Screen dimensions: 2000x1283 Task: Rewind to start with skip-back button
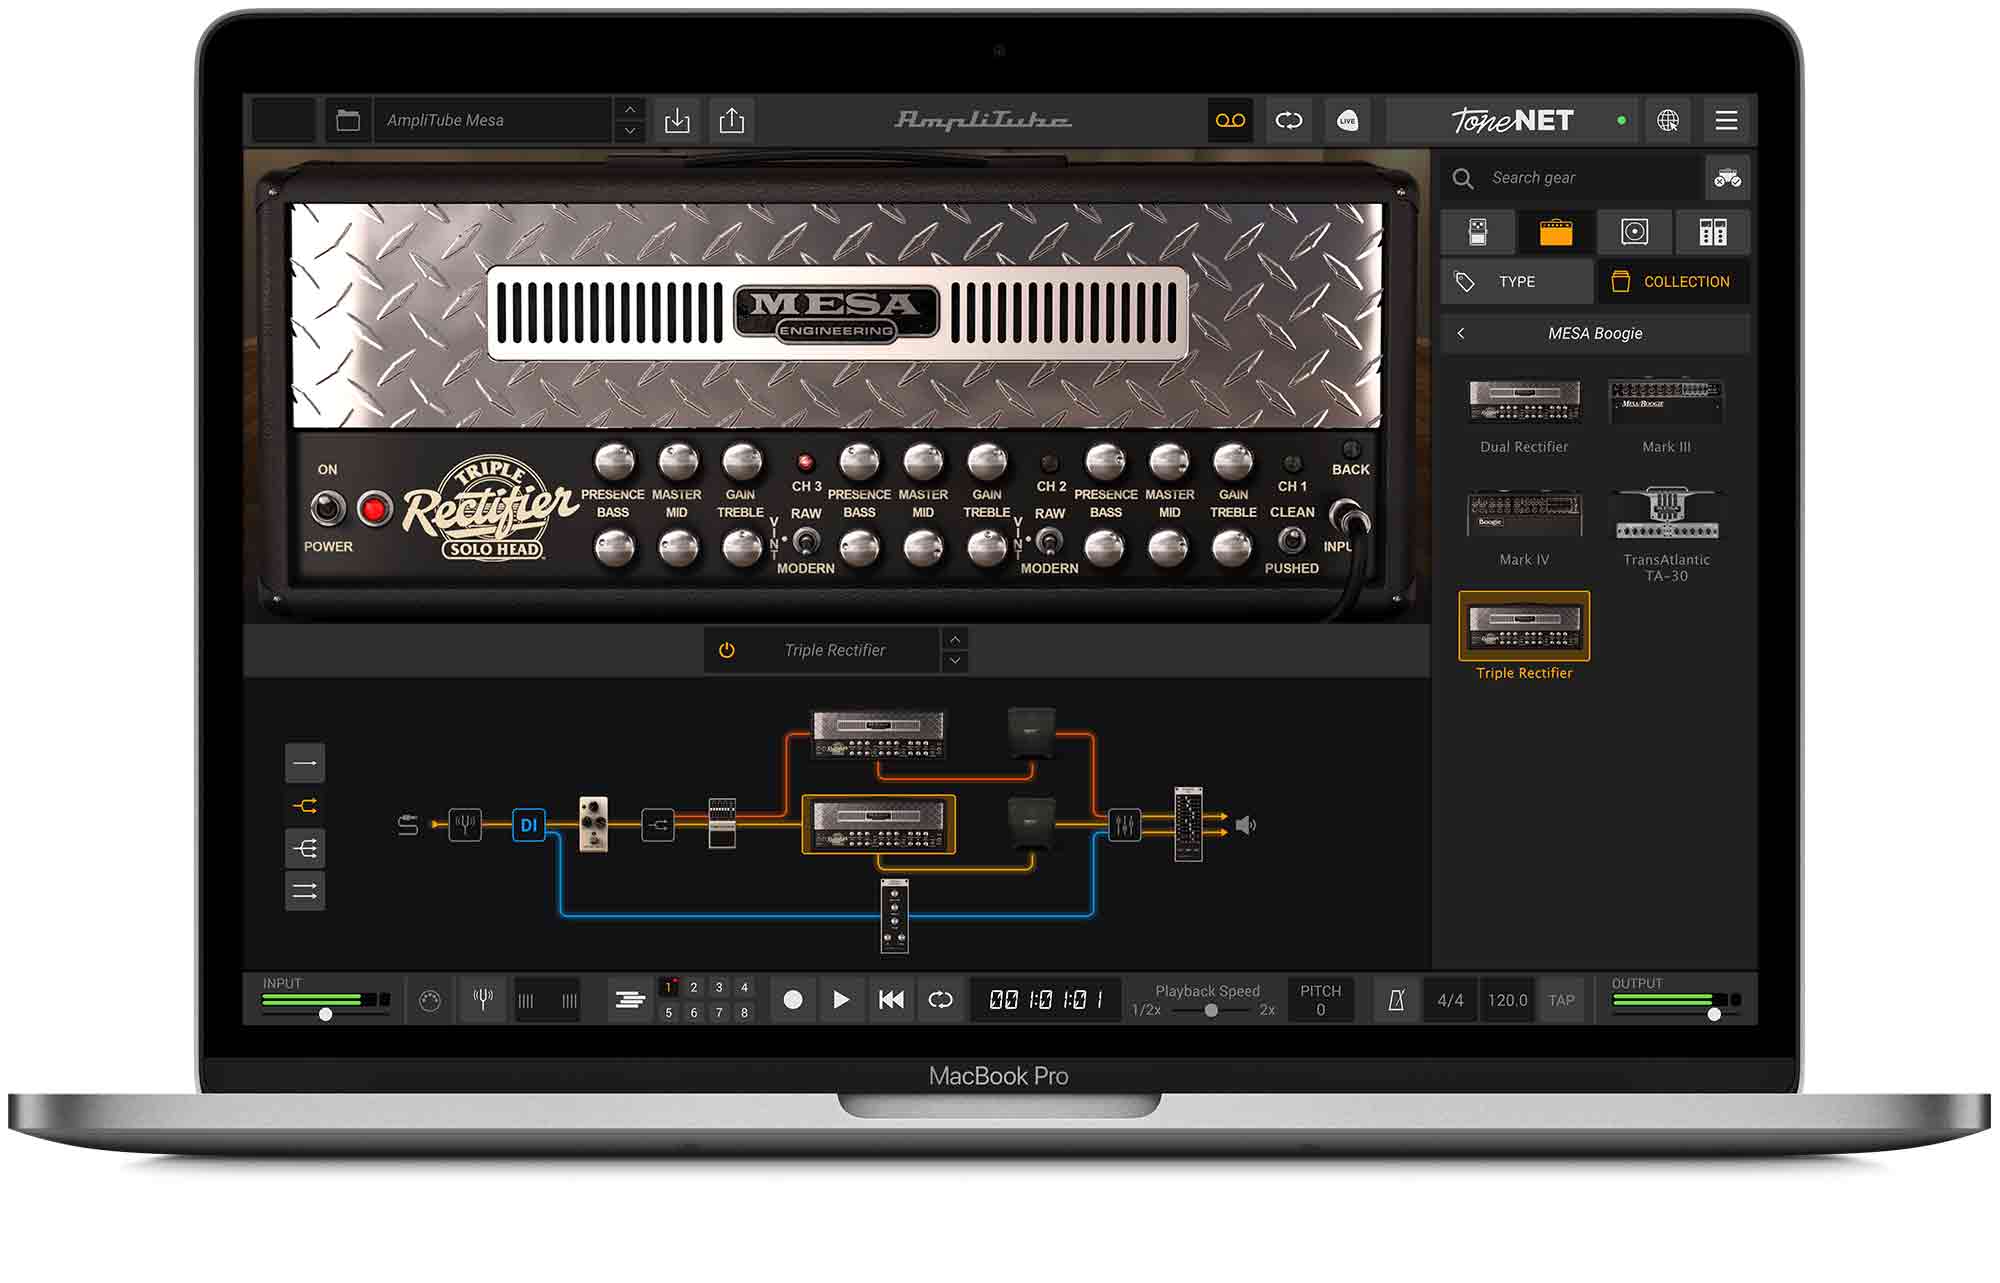click(891, 999)
